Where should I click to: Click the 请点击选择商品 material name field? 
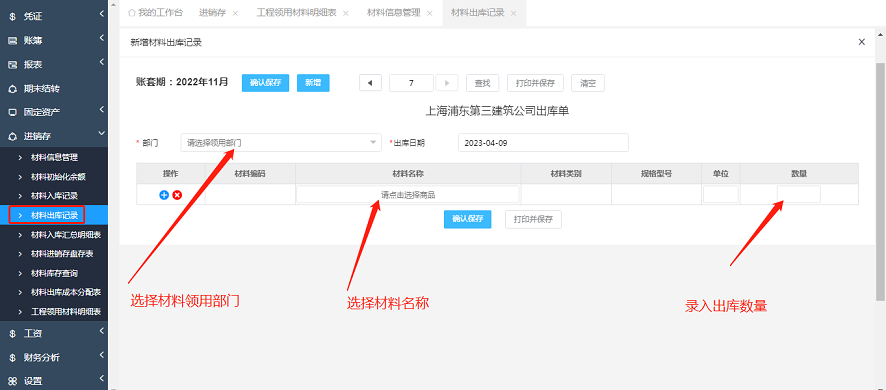407,194
